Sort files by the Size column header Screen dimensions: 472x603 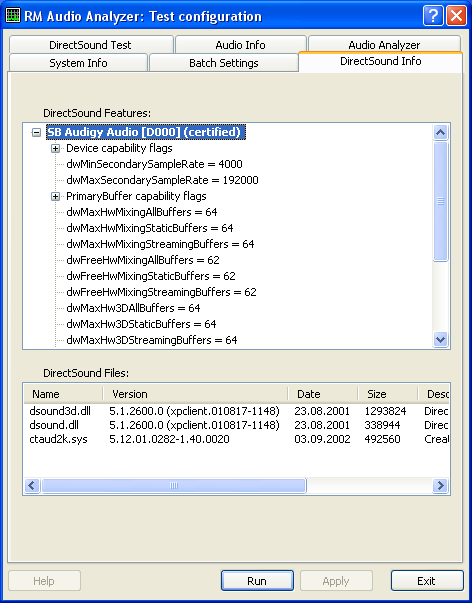pos(388,394)
